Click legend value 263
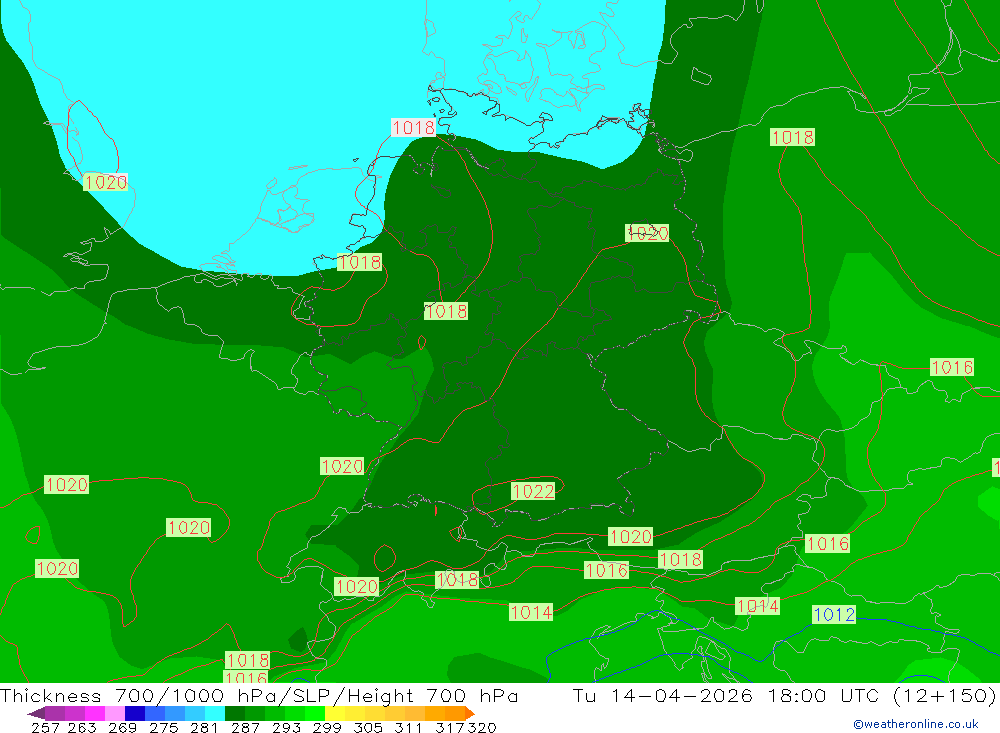 [82, 728]
